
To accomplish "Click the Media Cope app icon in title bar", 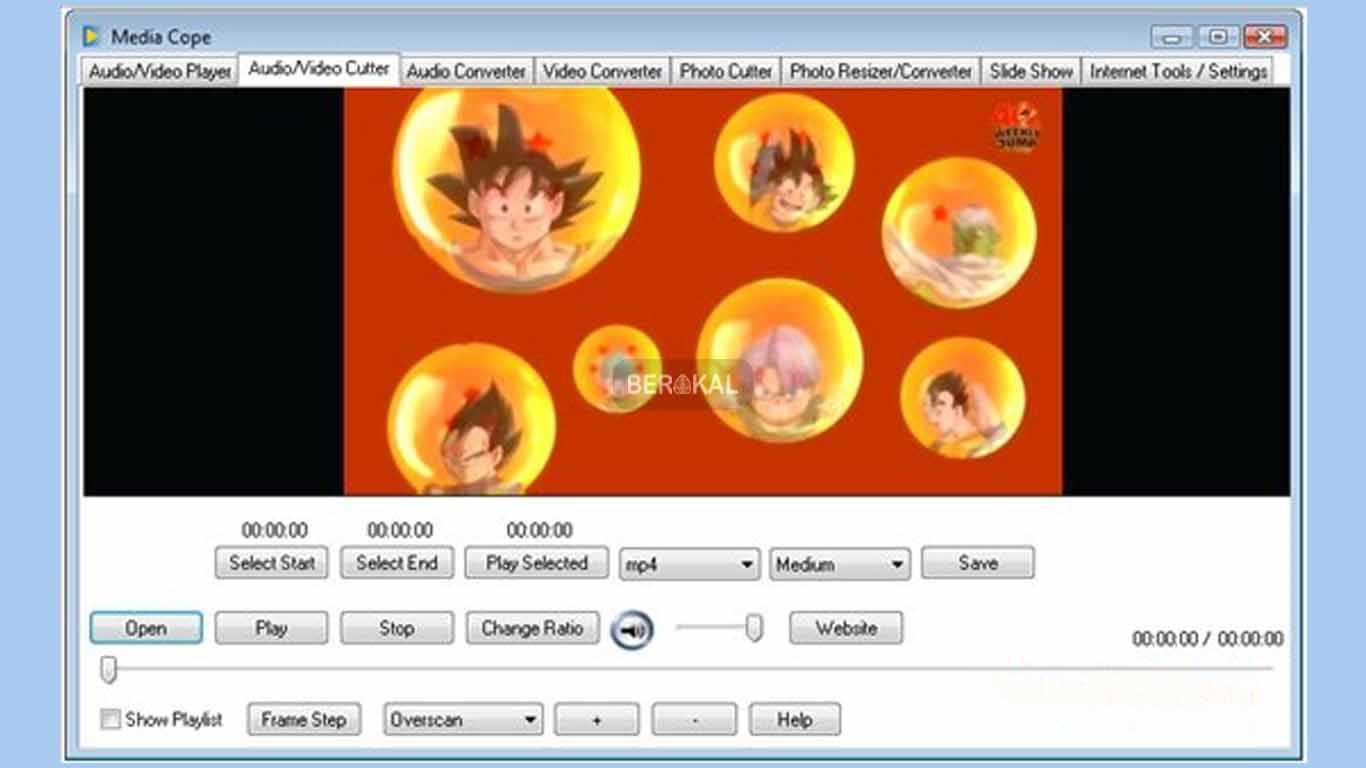I will point(92,37).
